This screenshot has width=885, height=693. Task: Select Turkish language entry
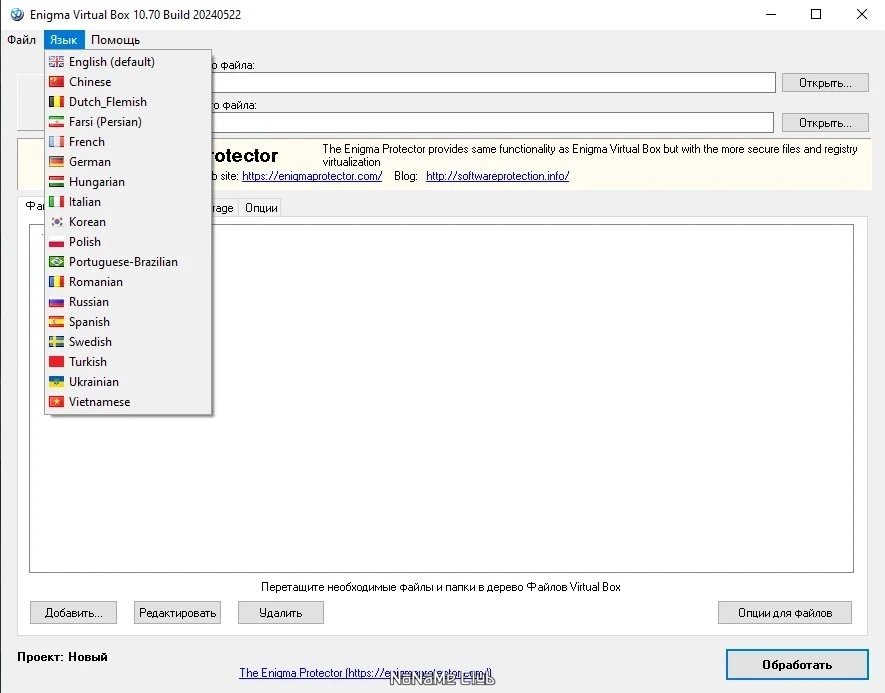click(128, 362)
